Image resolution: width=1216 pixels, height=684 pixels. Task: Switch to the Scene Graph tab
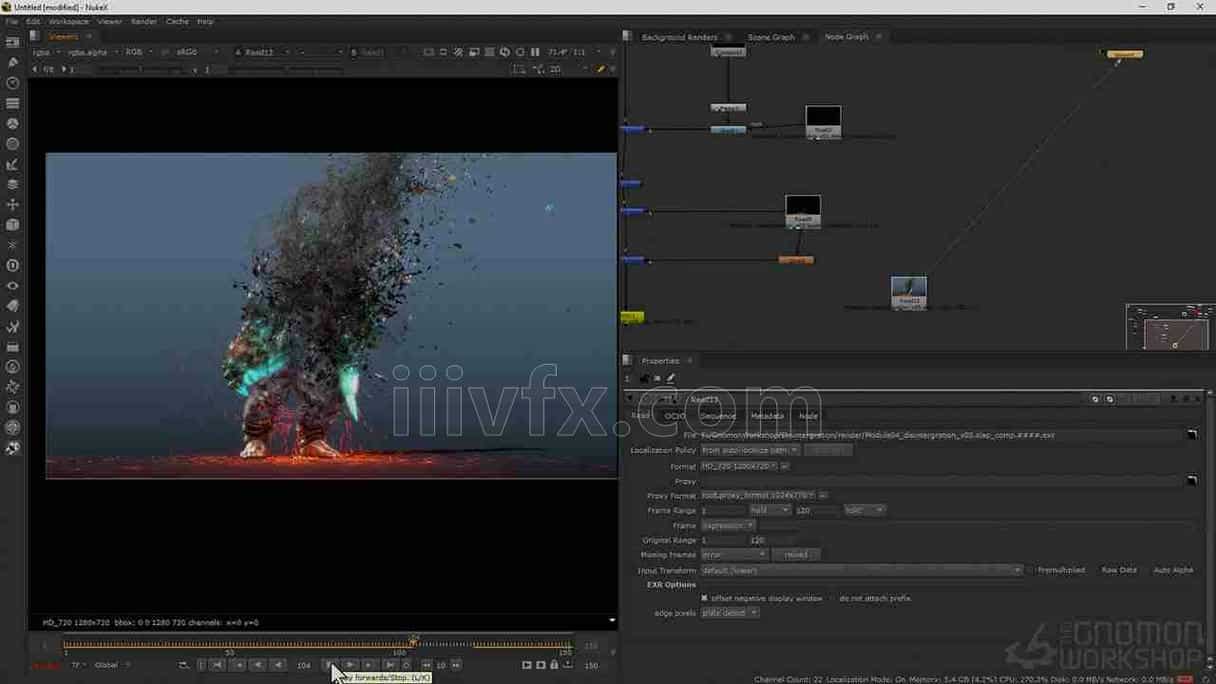pos(771,37)
